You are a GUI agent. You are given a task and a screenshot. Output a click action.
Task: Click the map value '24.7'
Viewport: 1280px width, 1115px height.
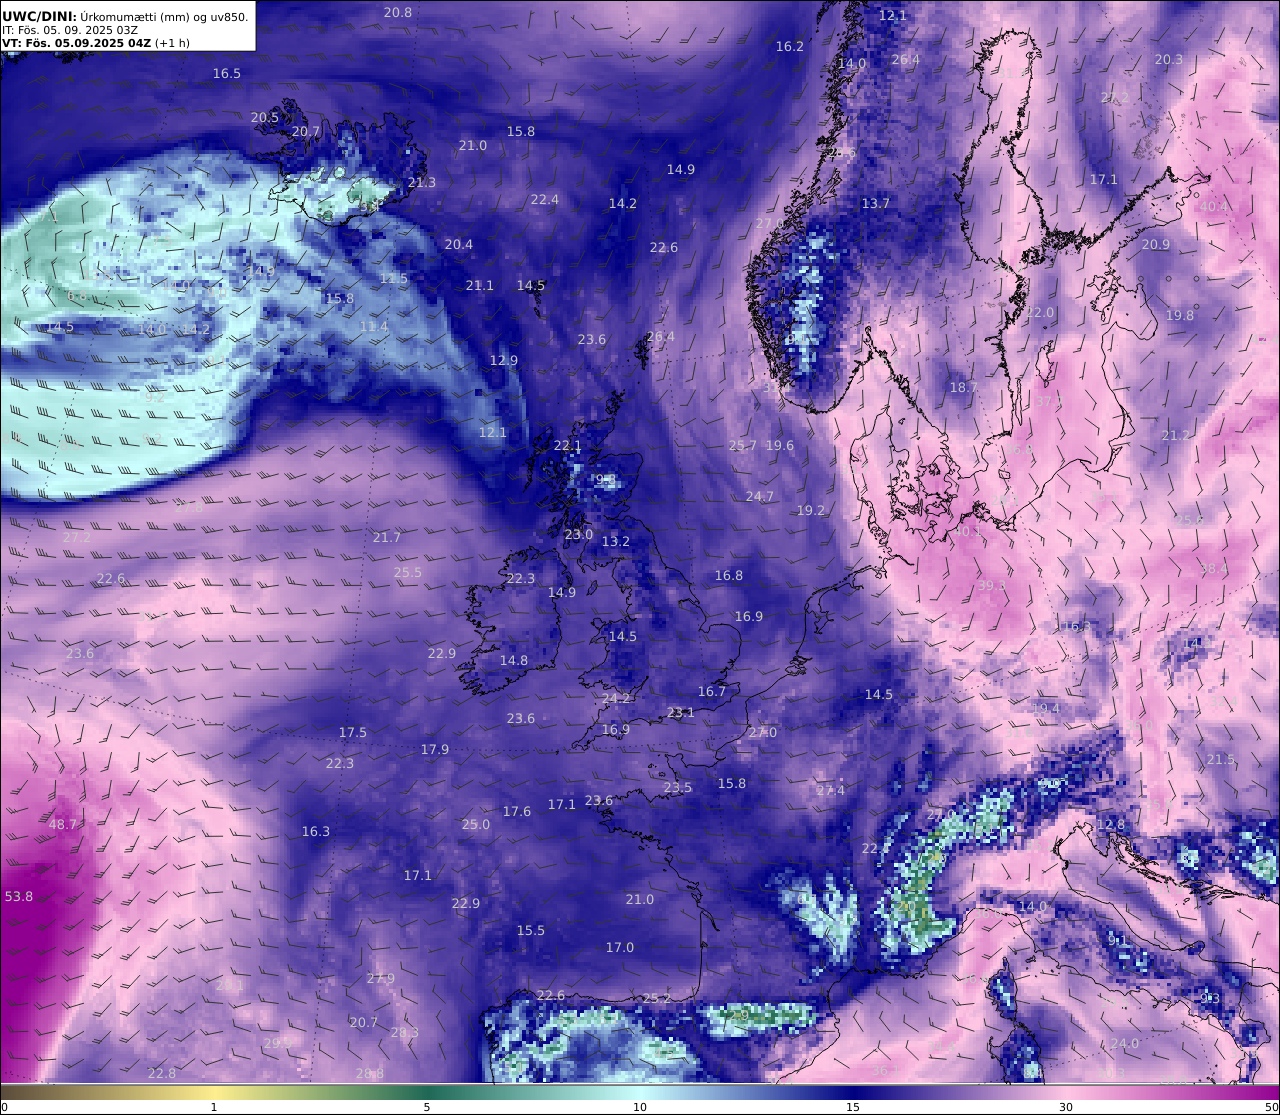(x=760, y=497)
